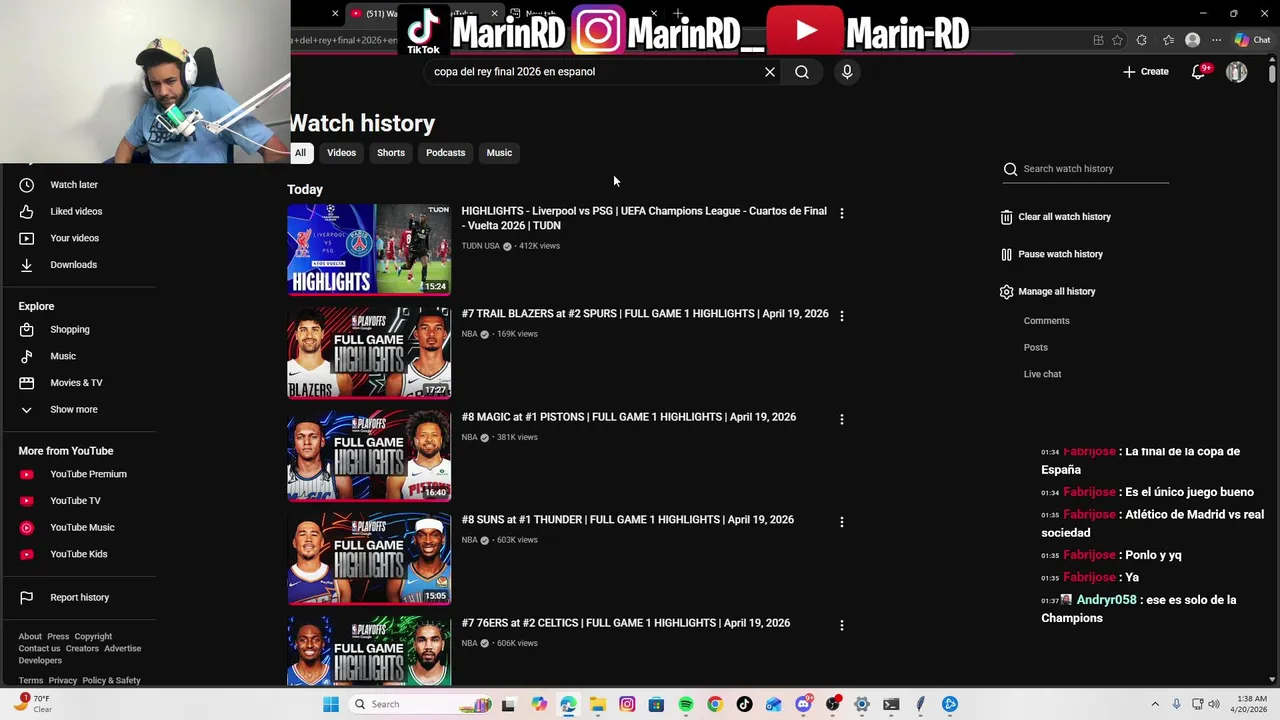Click the Report history flag icon
The height and width of the screenshot is (720, 1280).
[x=27, y=598]
